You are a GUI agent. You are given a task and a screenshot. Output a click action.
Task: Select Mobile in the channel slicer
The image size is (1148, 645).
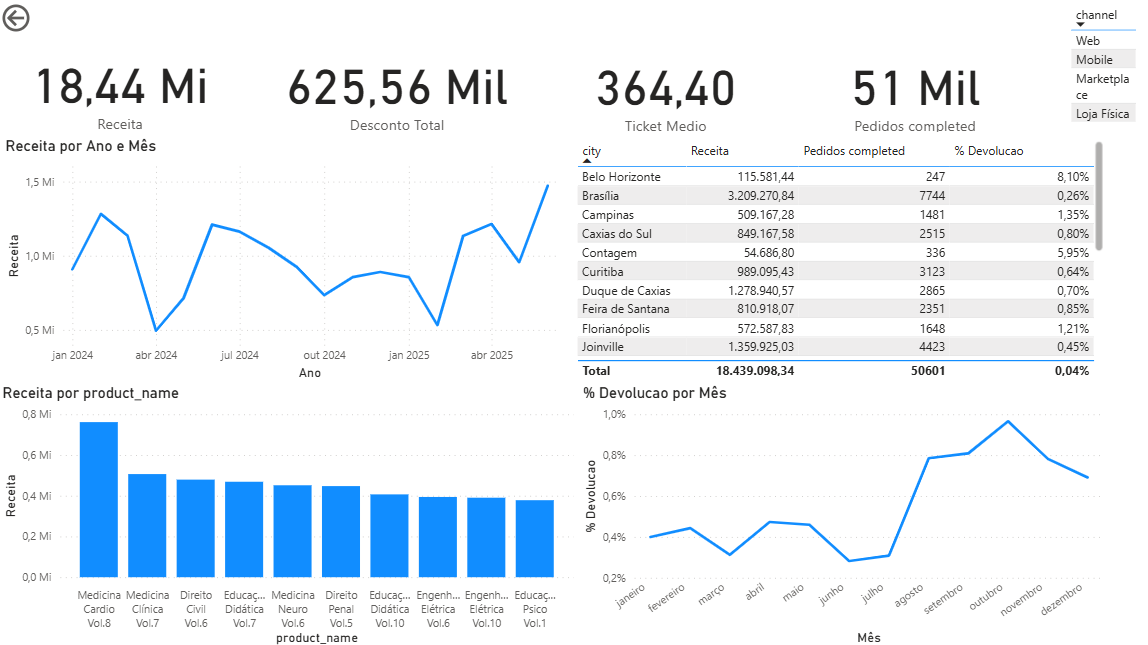point(1094,60)
